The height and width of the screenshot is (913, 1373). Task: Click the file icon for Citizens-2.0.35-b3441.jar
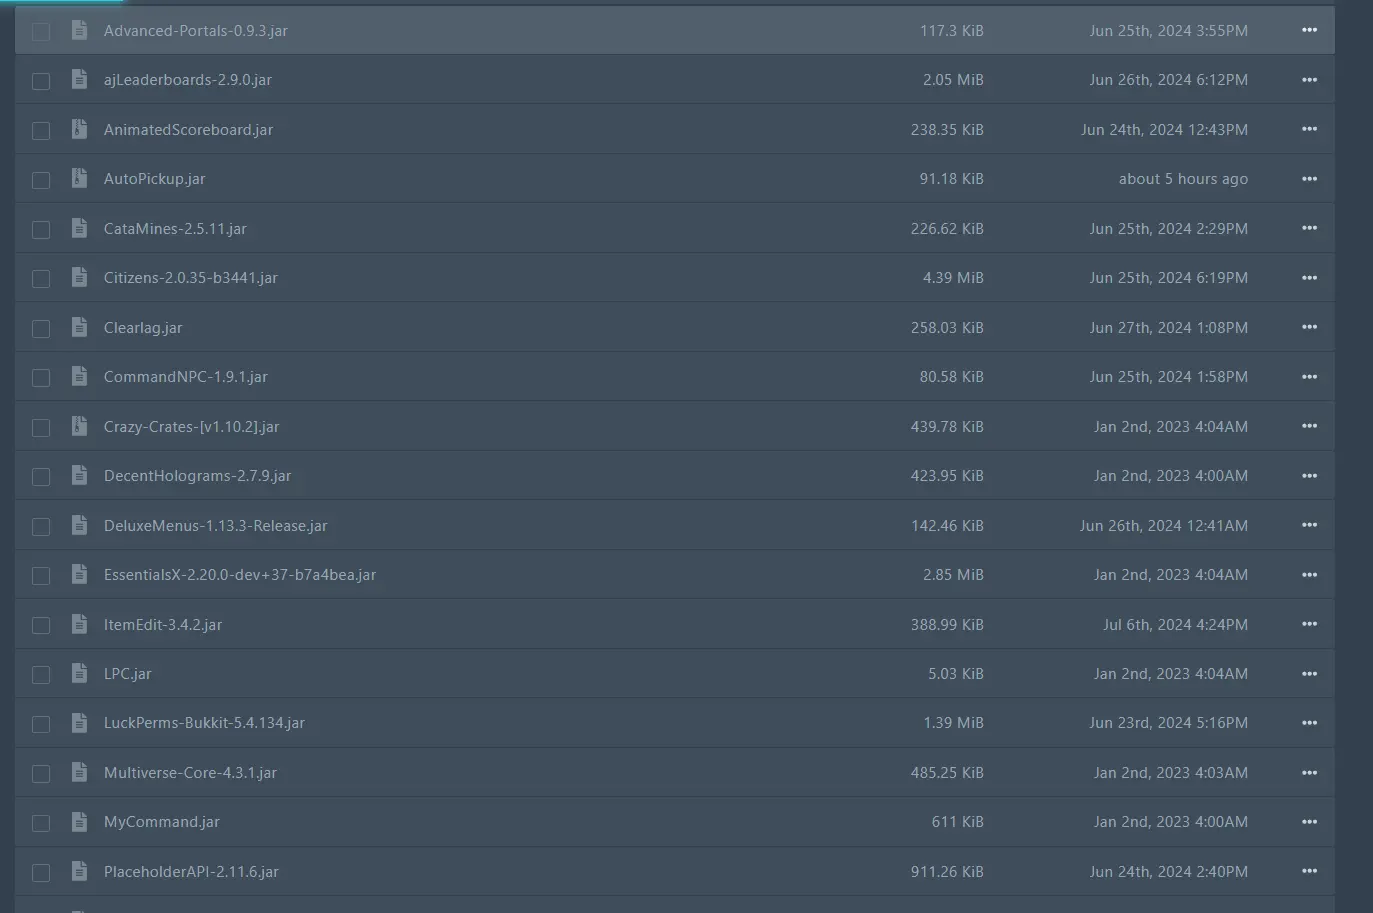pos(79,277)
